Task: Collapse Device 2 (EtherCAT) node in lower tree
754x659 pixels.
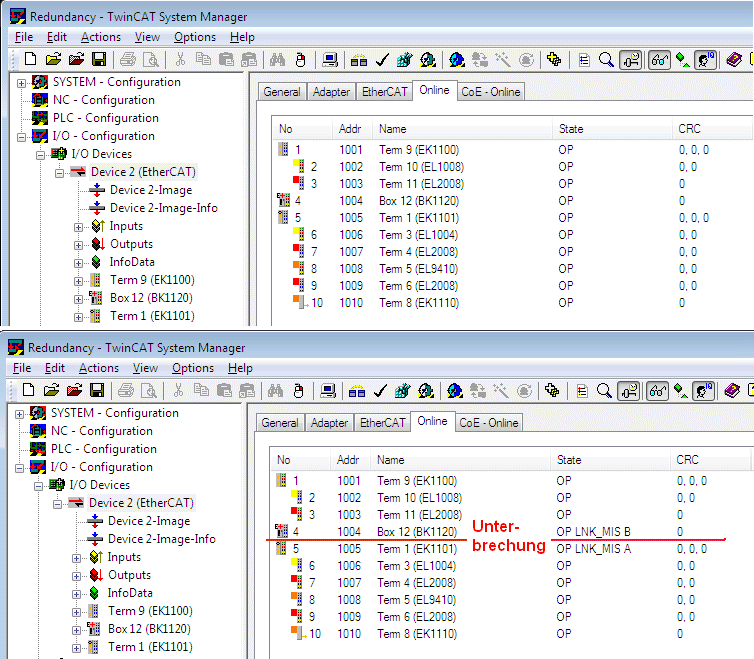Action: point(59,503)
